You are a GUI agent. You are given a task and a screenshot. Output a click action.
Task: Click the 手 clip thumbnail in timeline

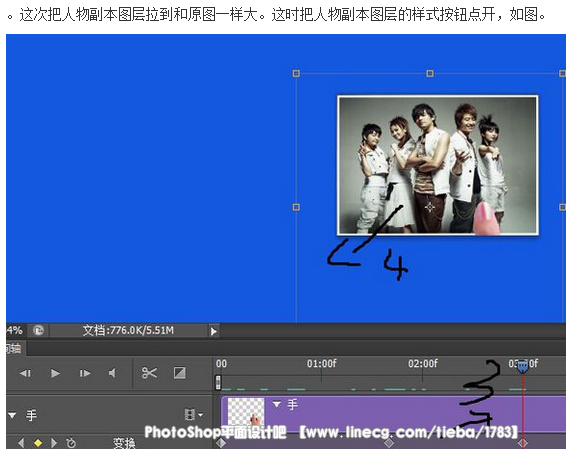[x=246, y=412]
